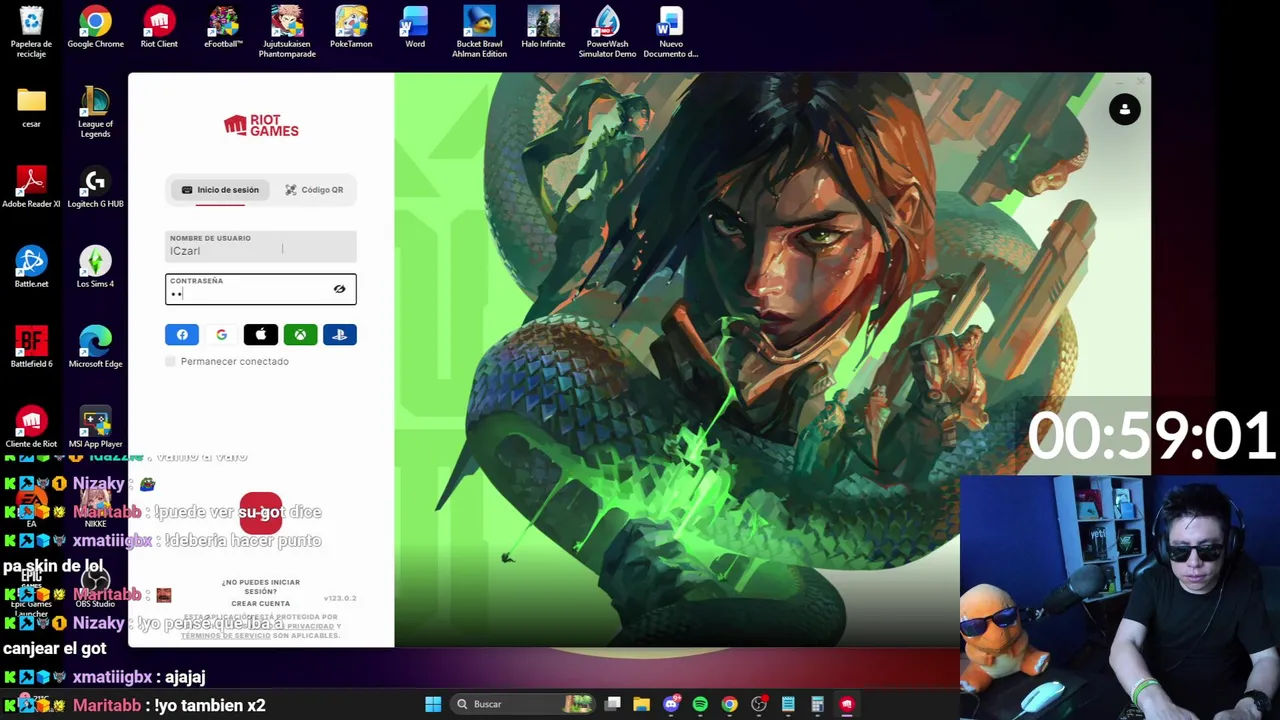Screen dimensions: 1280x720
Task: Open profile icon on Riot splash art
Action: click(1125, 110)
